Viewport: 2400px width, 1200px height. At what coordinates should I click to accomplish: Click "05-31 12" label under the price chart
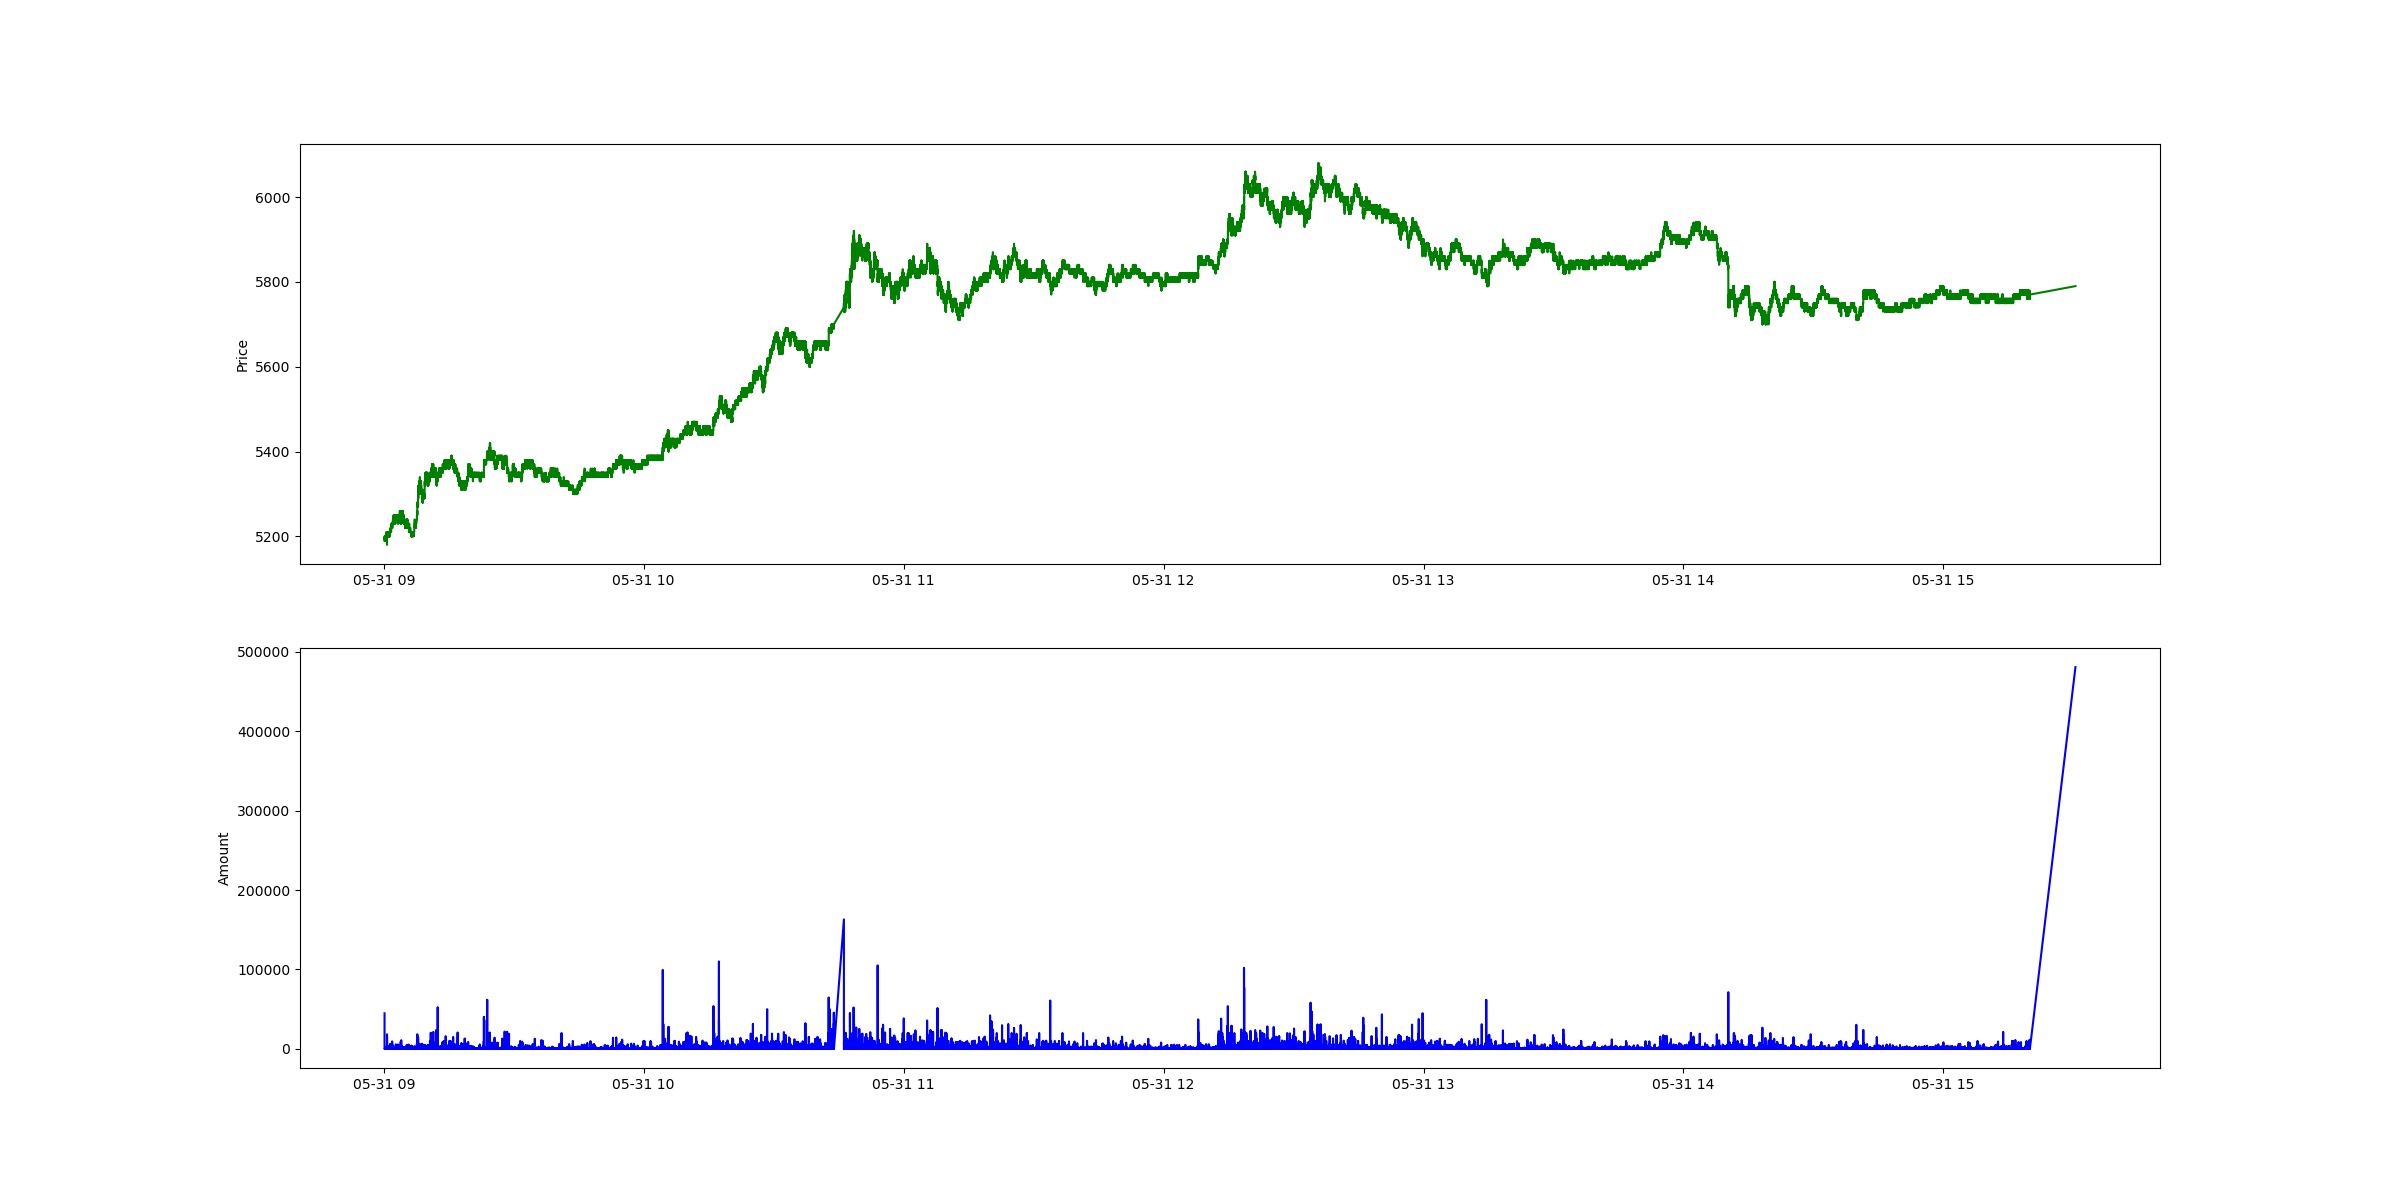(1163, 580)
